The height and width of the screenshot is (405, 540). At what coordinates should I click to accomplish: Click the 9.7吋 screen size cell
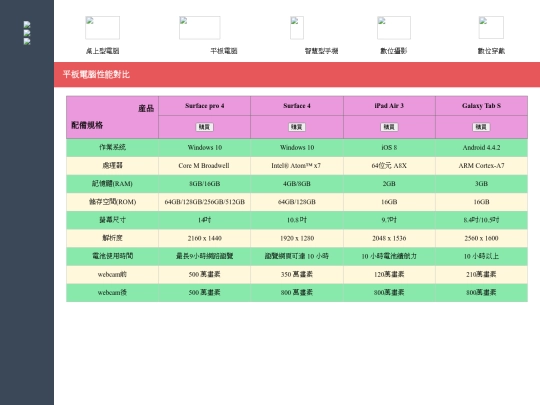point(389,220)
